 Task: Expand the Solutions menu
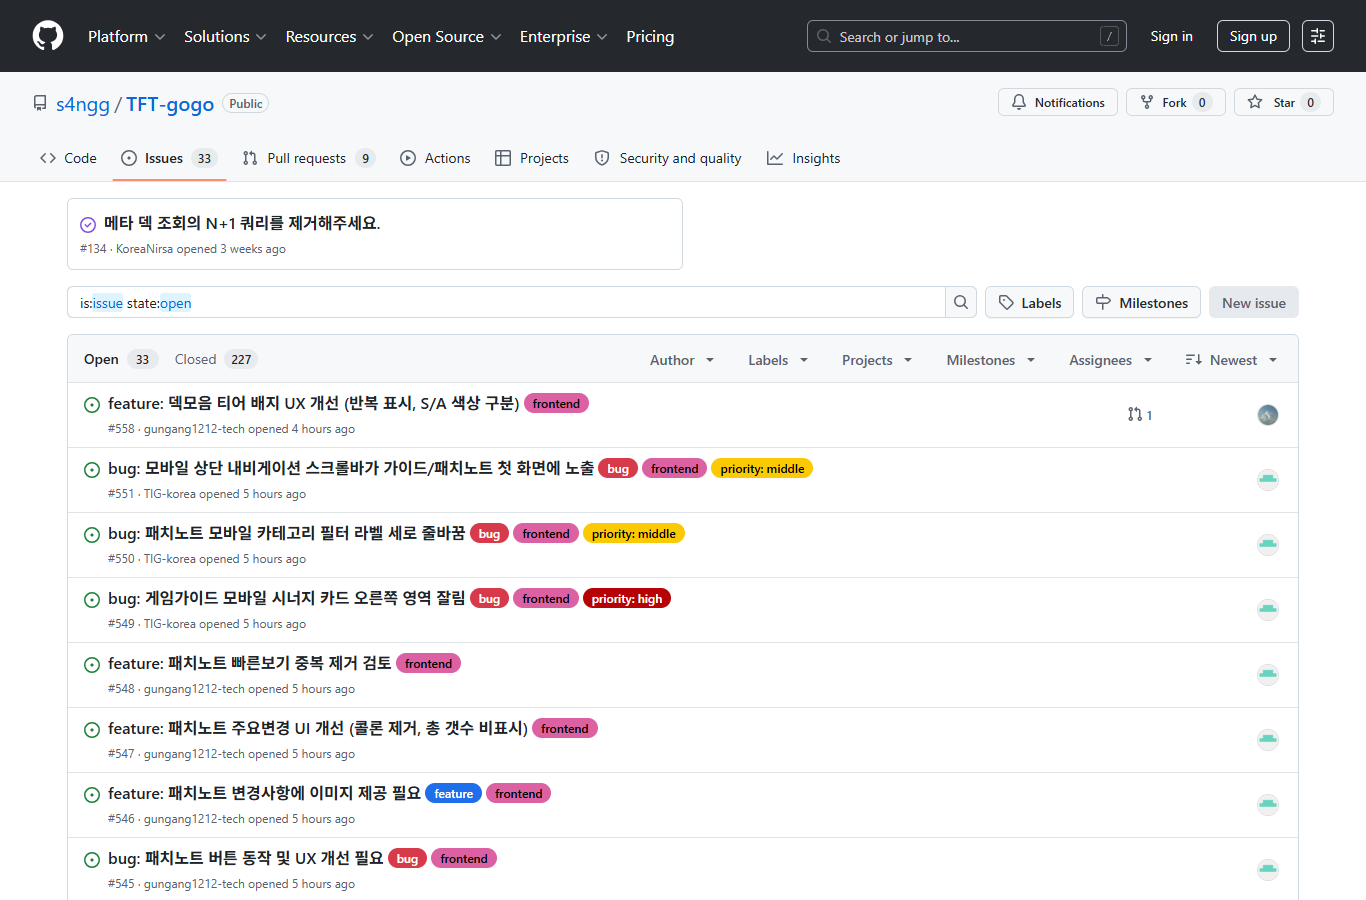[x=225, y=36]
